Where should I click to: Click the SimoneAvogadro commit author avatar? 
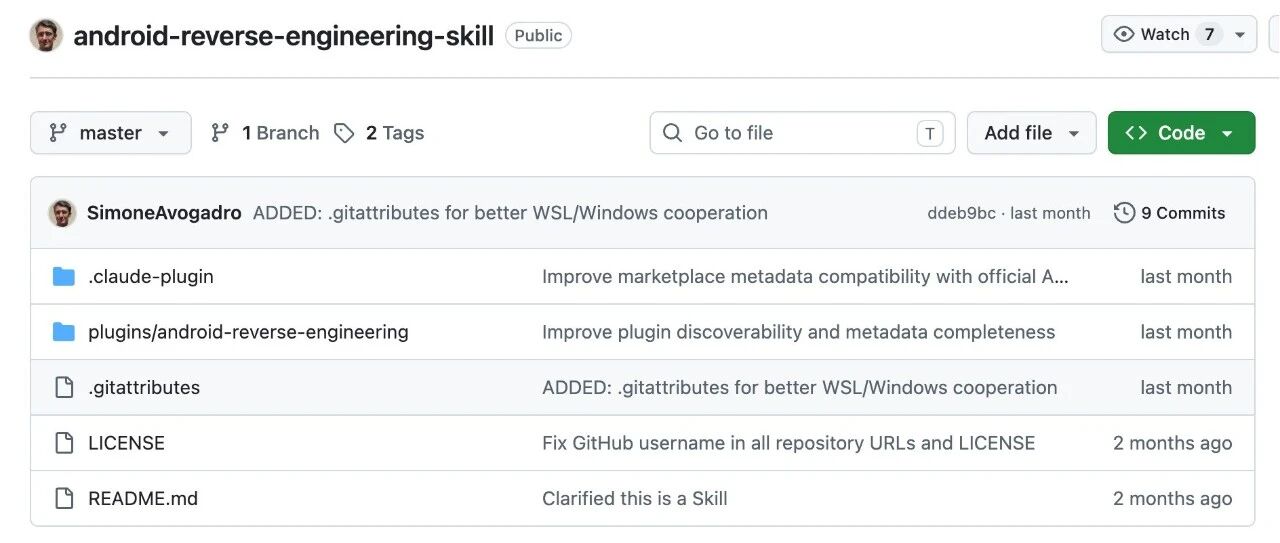[63, 213]
